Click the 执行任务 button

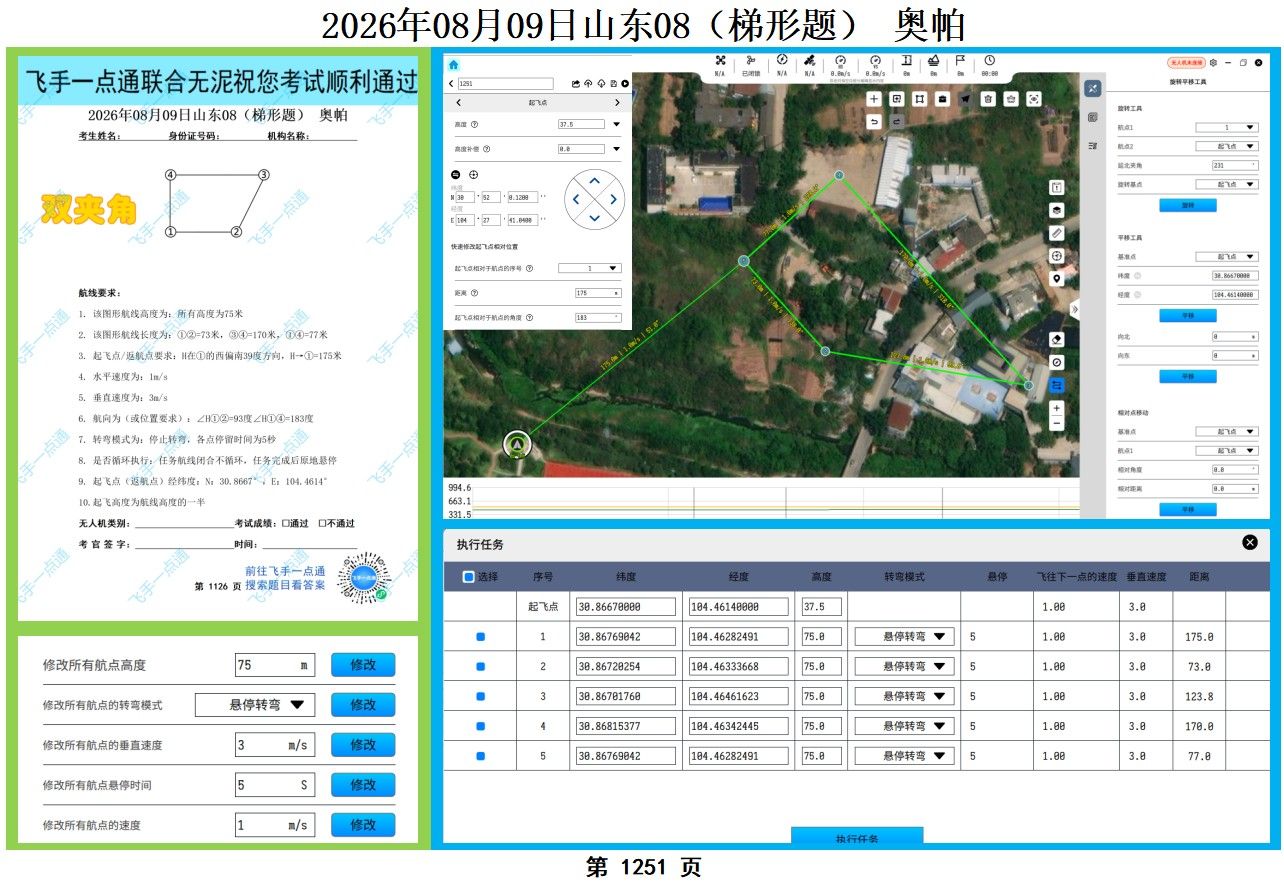coord(857,838)
